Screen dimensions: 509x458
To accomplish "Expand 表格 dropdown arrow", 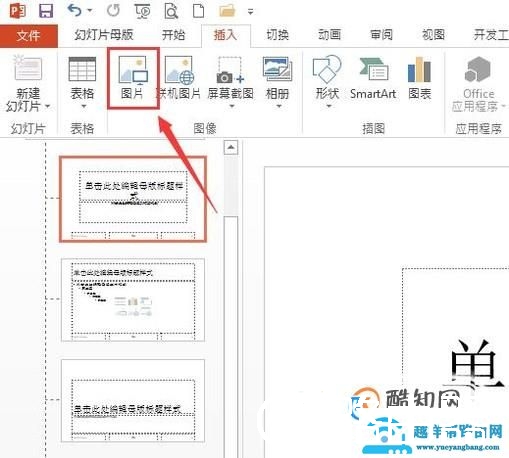I will 83,107.
